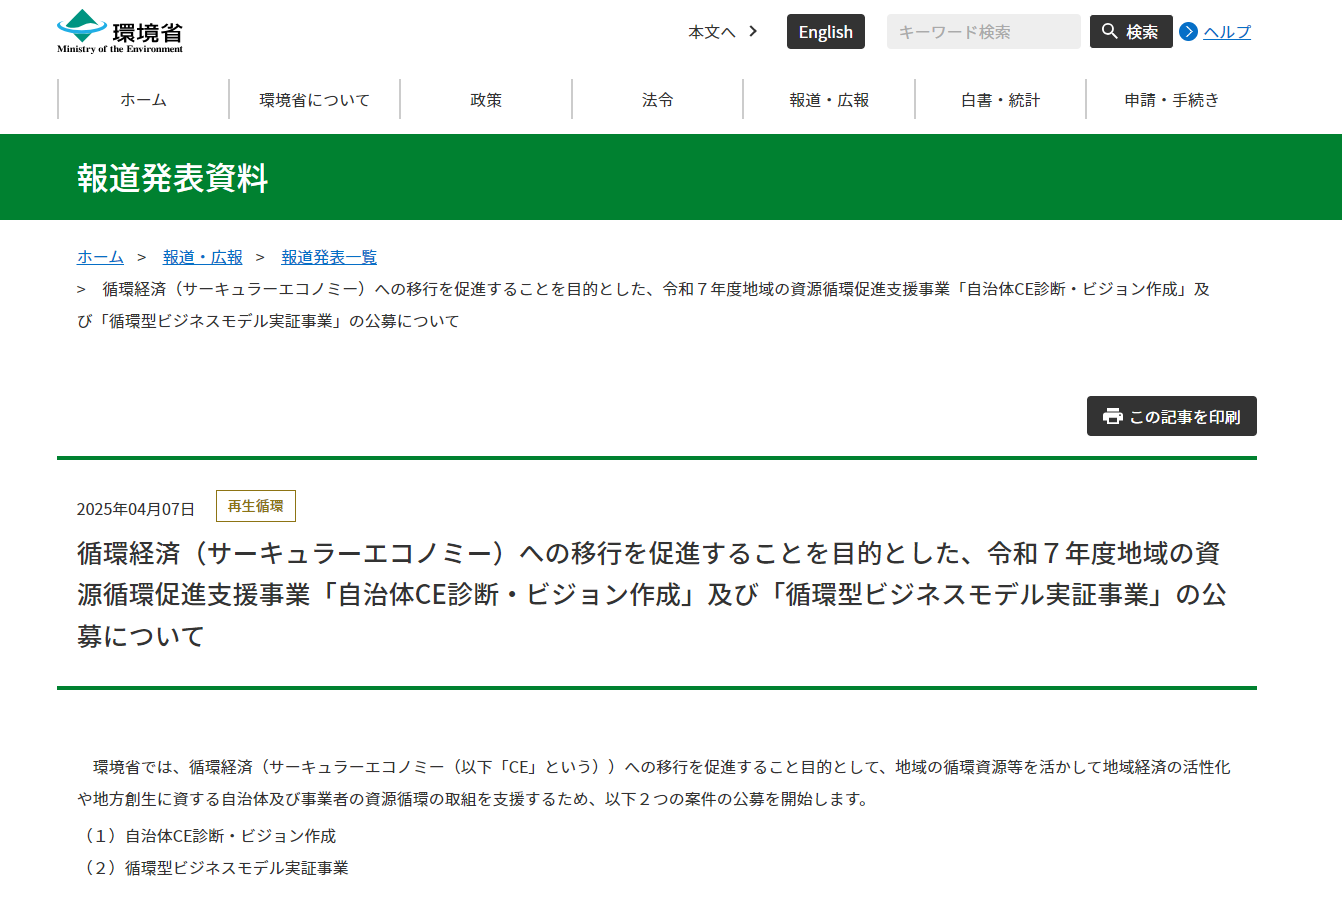Click the printer icon on print button
The height and width of the screenshot is (906, 1342).
point(1112,417)
